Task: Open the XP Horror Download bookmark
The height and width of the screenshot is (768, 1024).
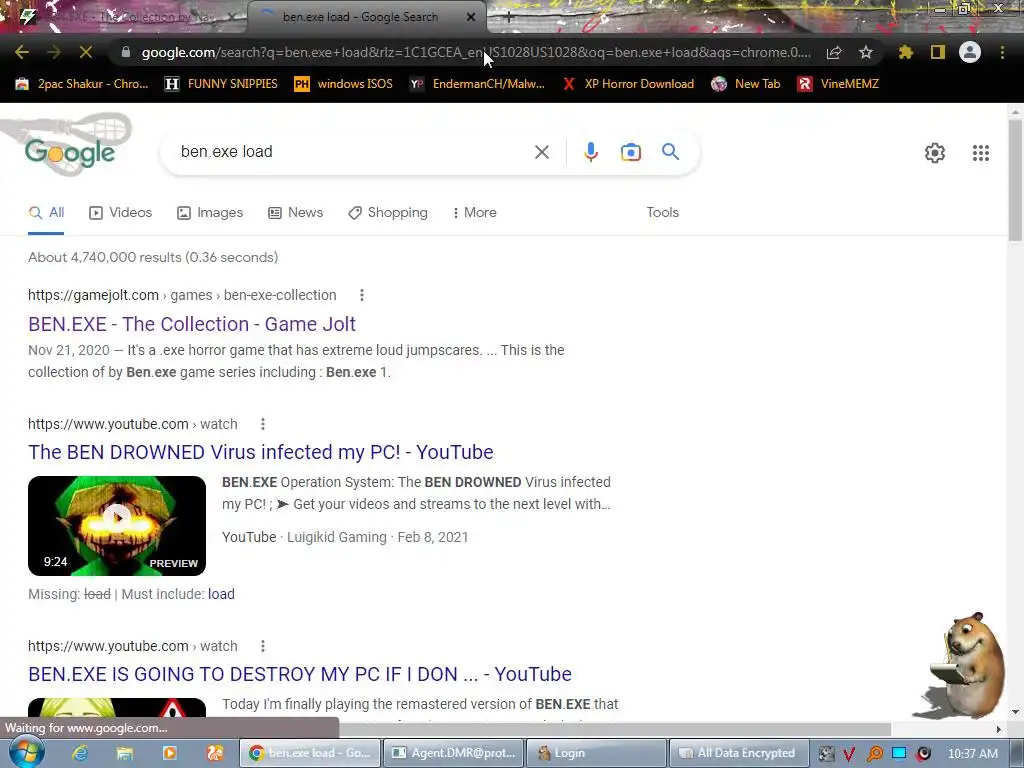Action: coord(628,84)
